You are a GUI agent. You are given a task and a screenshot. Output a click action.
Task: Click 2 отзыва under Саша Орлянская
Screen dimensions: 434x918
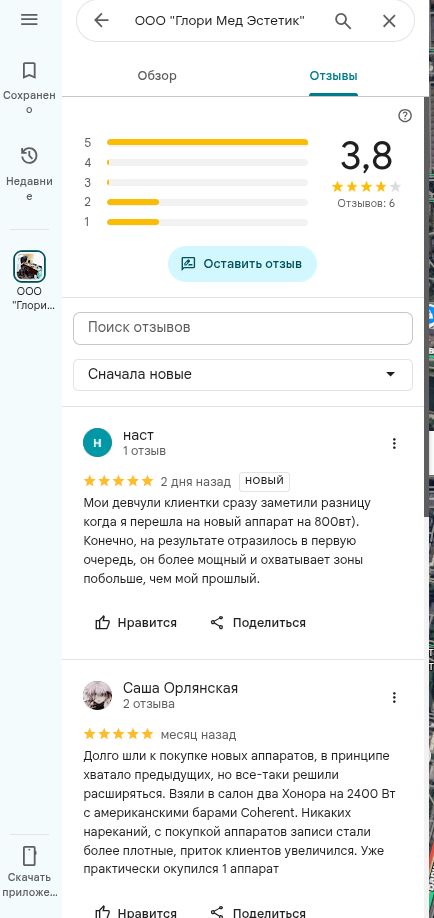149,704
